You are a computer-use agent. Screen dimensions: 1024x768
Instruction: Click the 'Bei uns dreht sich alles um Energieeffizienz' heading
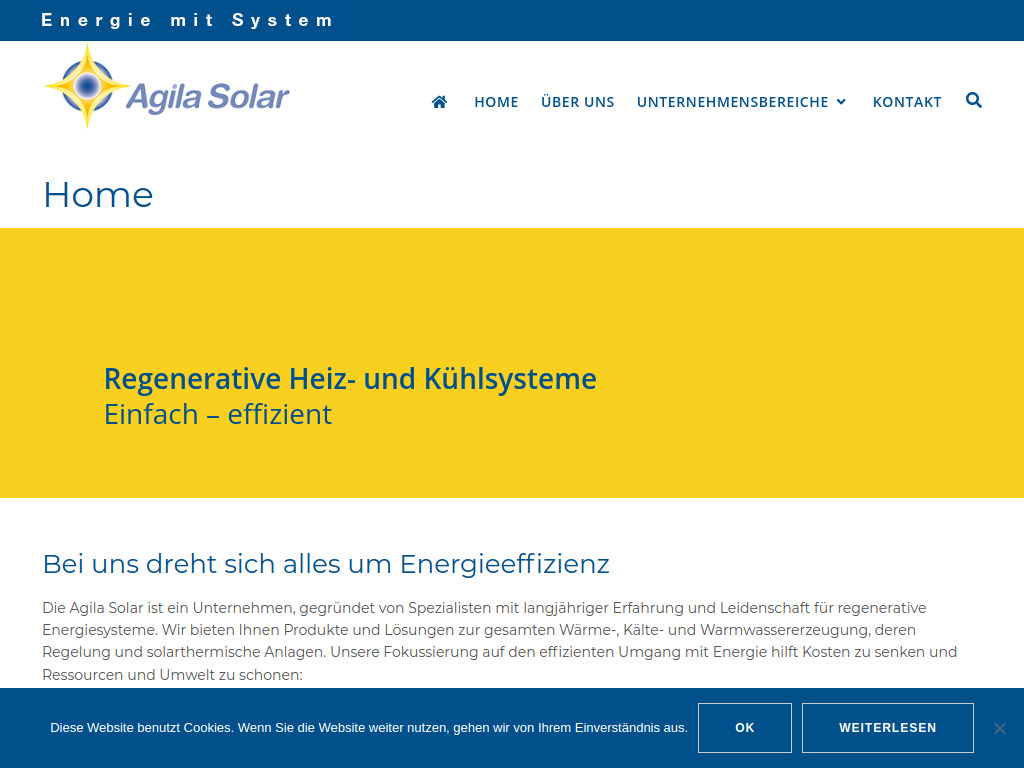[x=325, y=564]
